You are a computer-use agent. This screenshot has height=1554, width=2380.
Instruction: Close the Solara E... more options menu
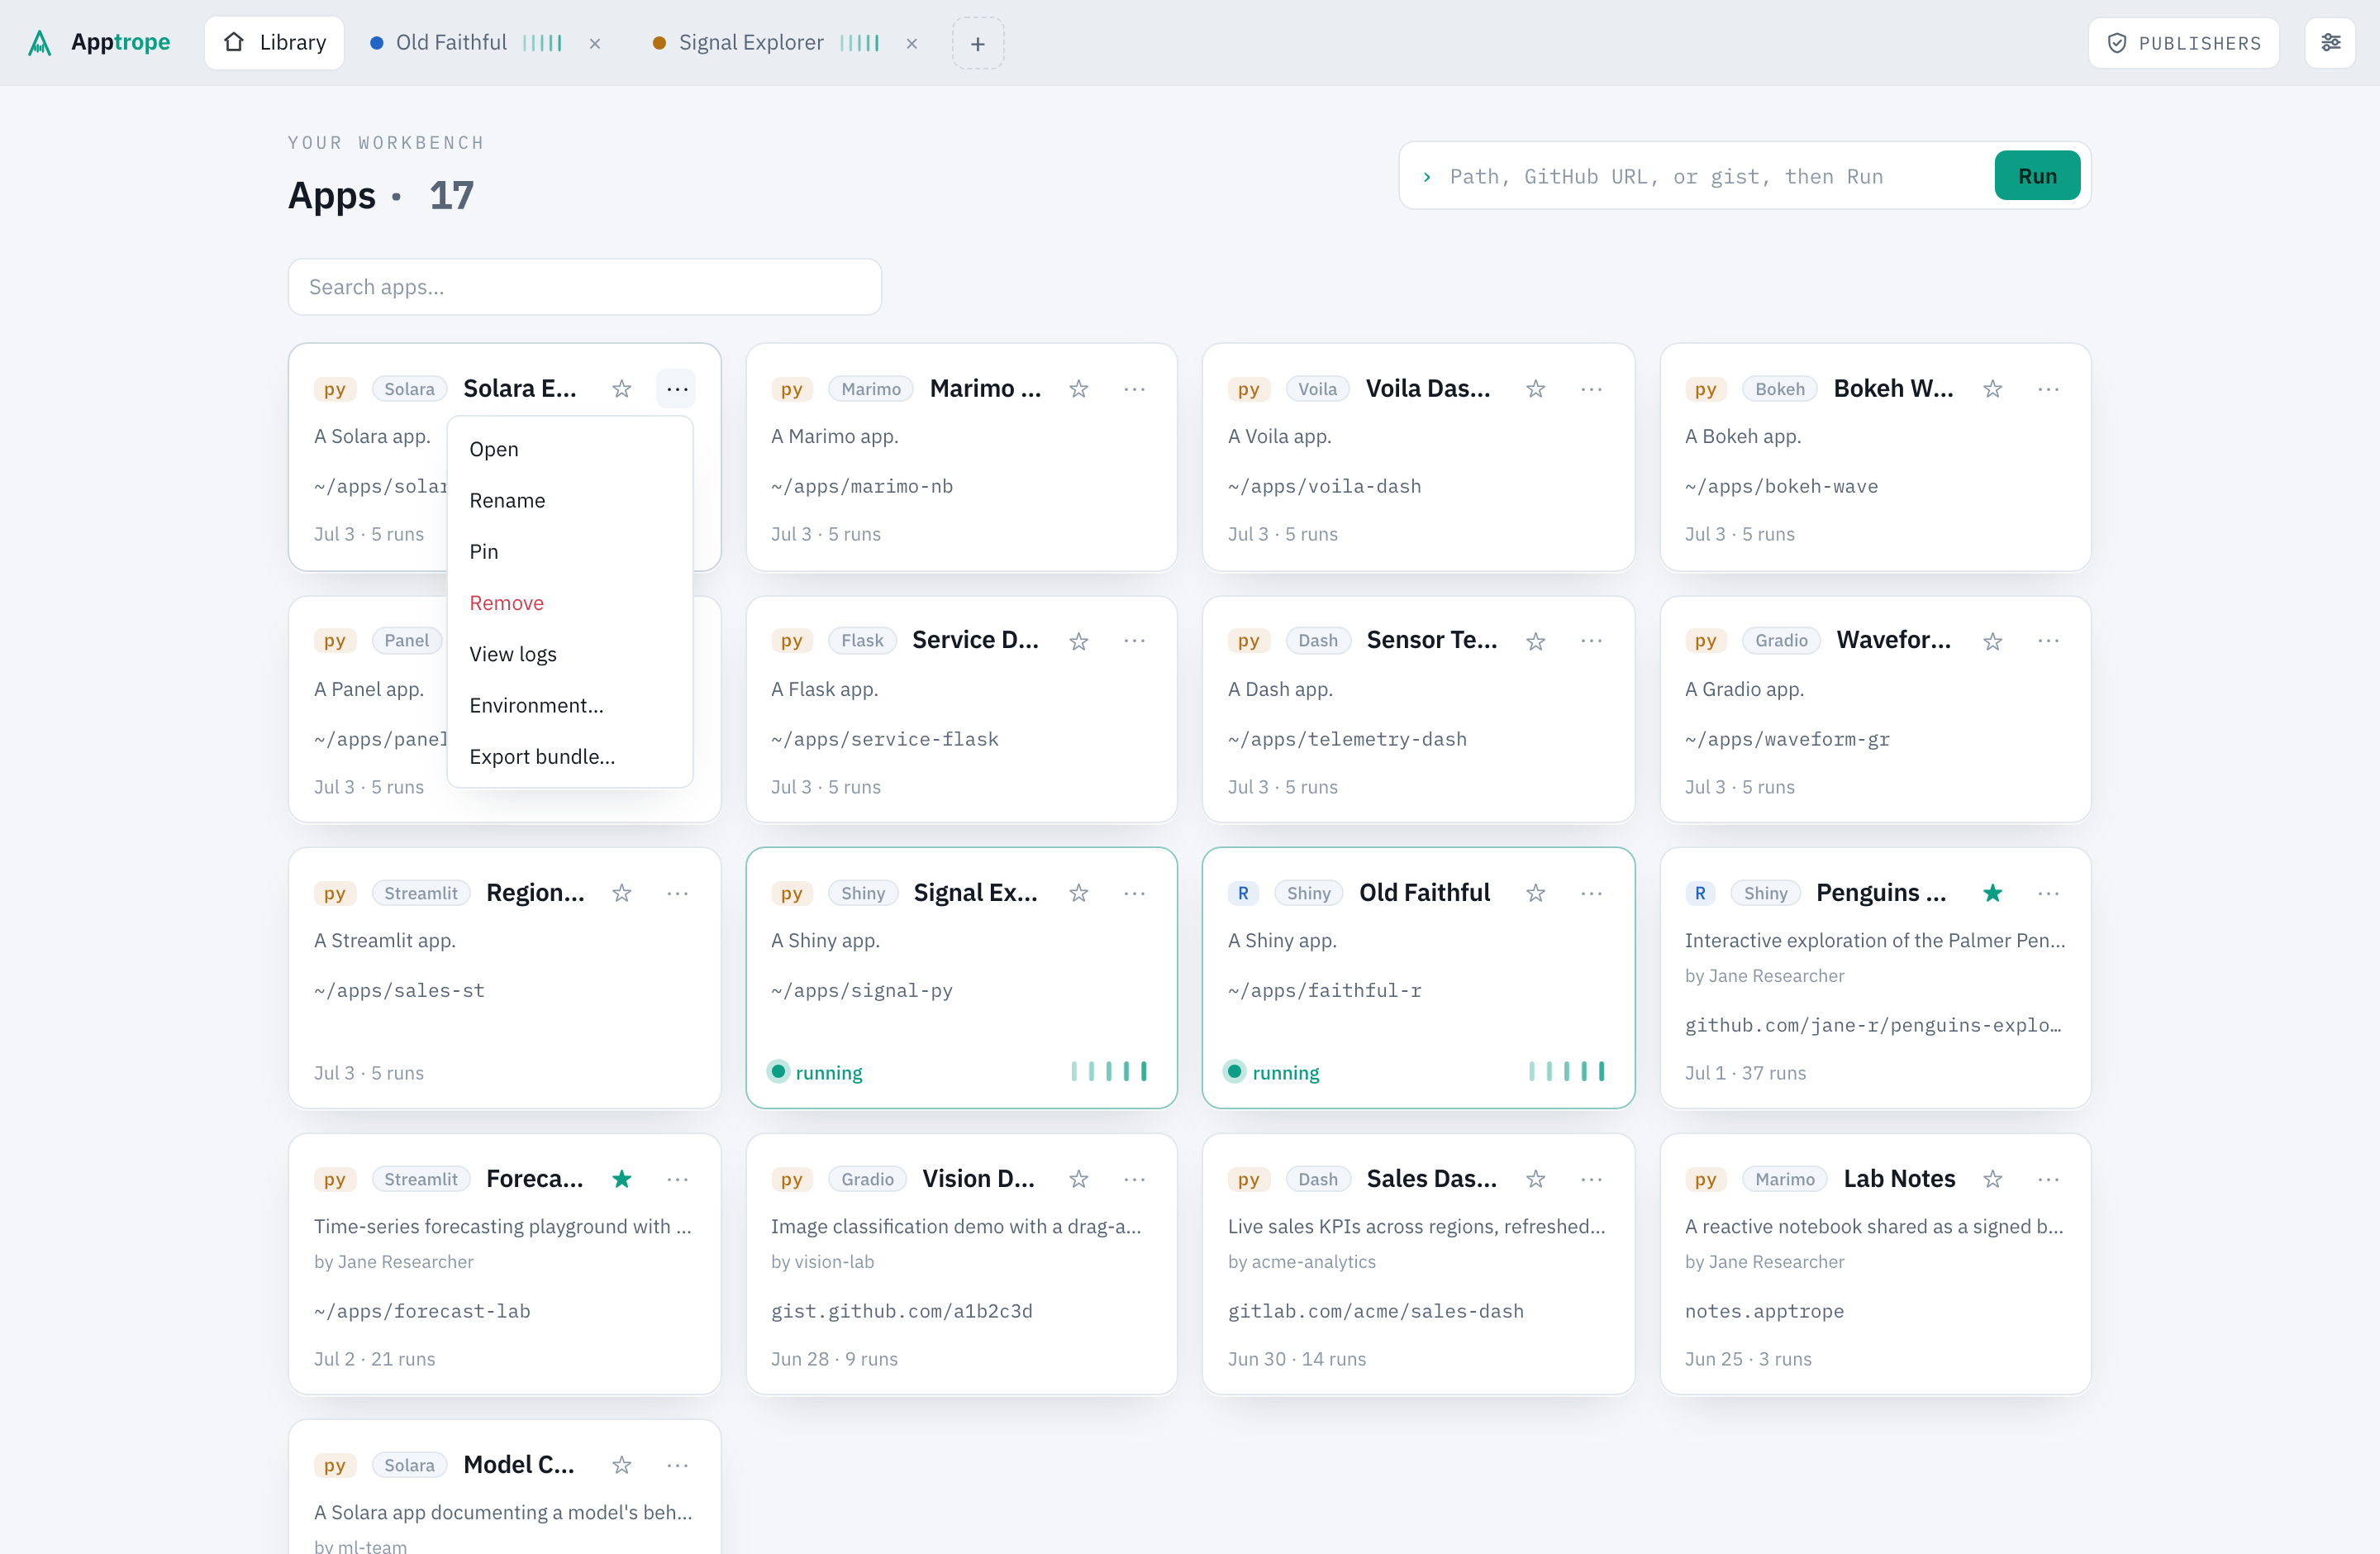[x=677, y=388]
